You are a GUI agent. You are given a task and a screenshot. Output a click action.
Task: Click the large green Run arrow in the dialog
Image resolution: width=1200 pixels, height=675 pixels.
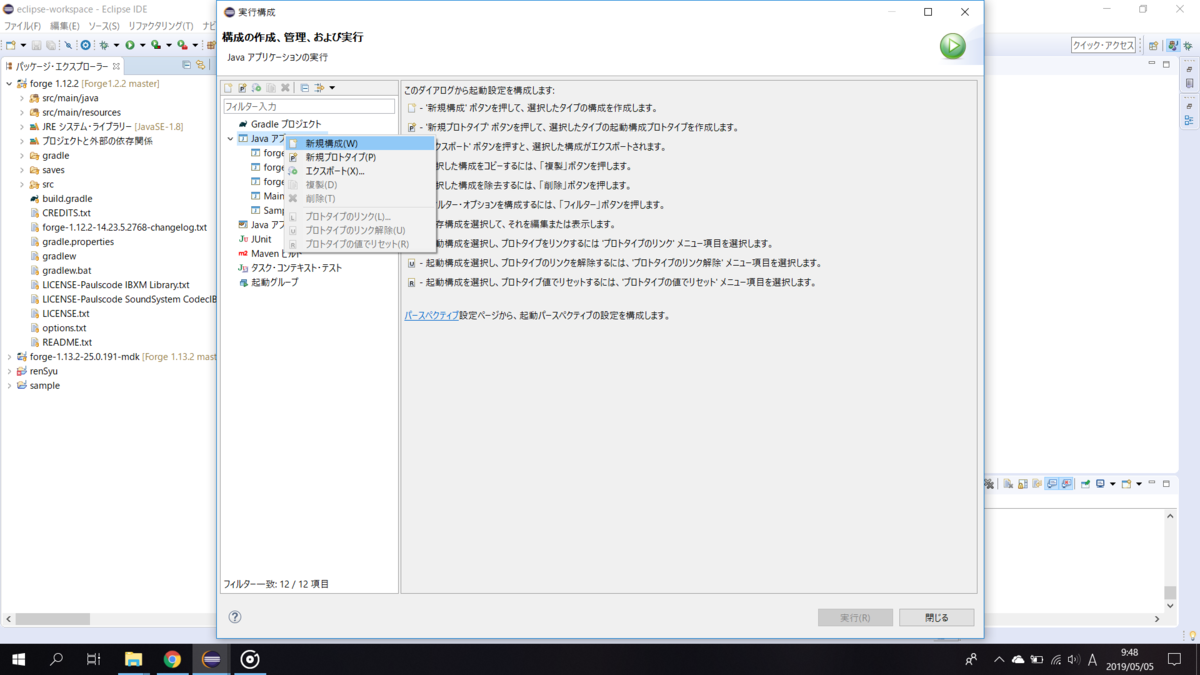(x=951, y=46)
